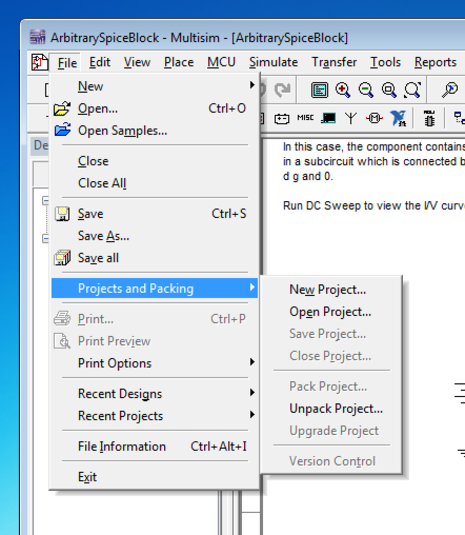Viewport: 465px width, 535px height.
Task: Click the Open Samples folder icon
Action: (62, 130)
